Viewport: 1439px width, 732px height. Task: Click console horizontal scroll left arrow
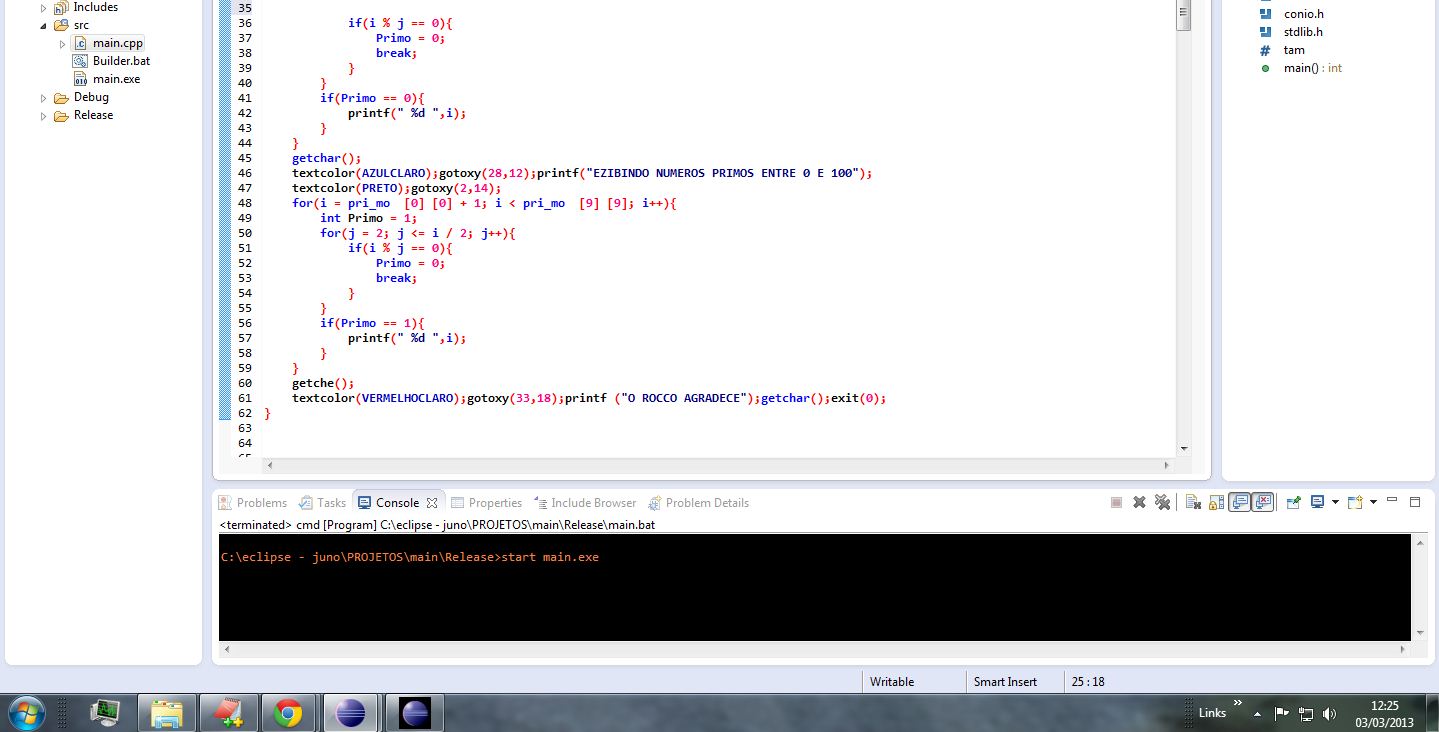226,649
